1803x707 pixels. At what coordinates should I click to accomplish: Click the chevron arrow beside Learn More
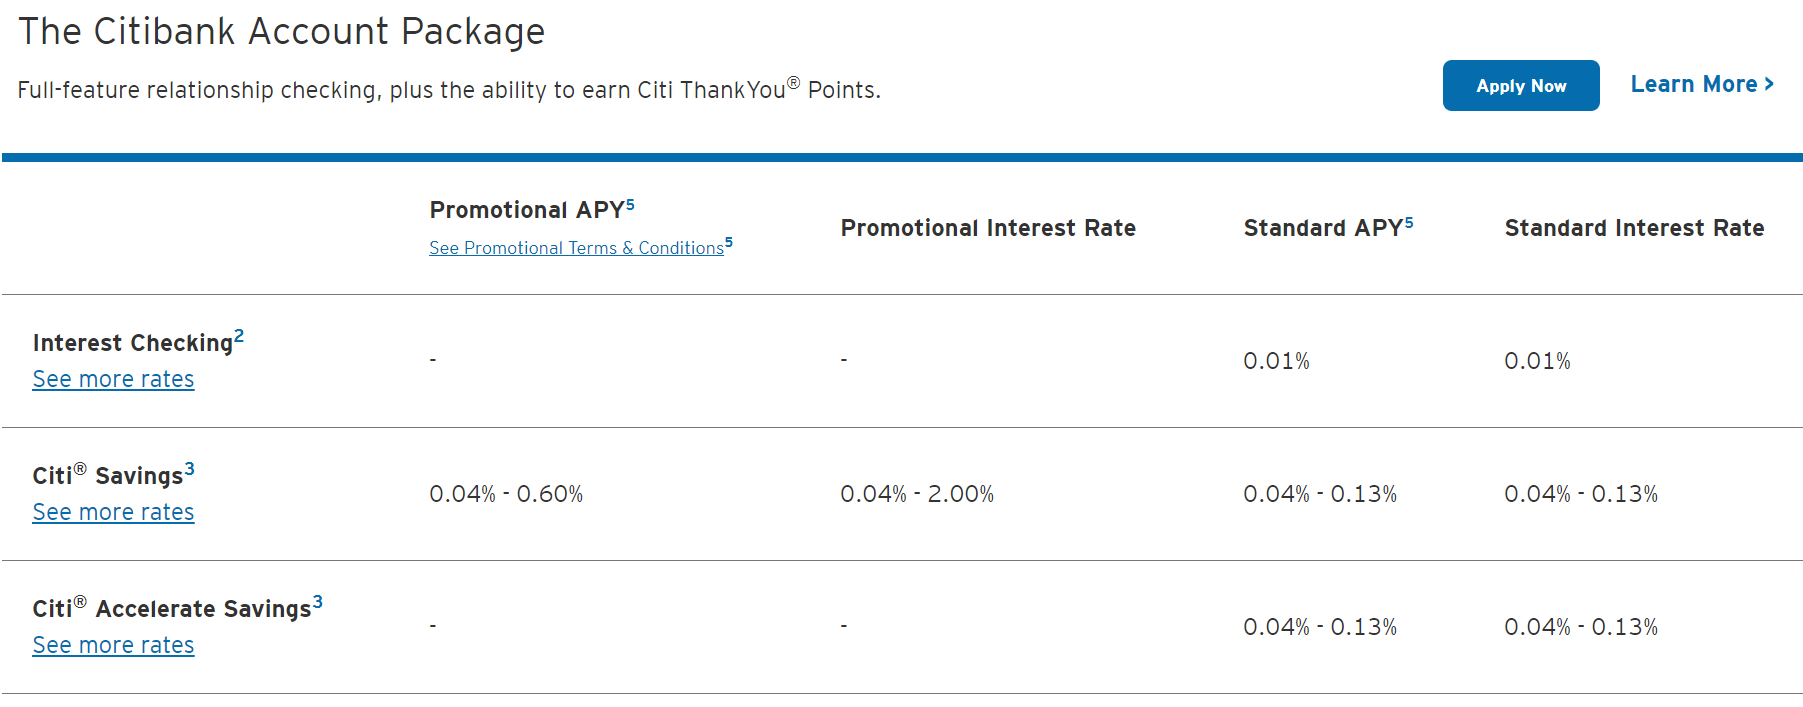pos(1769,85)
